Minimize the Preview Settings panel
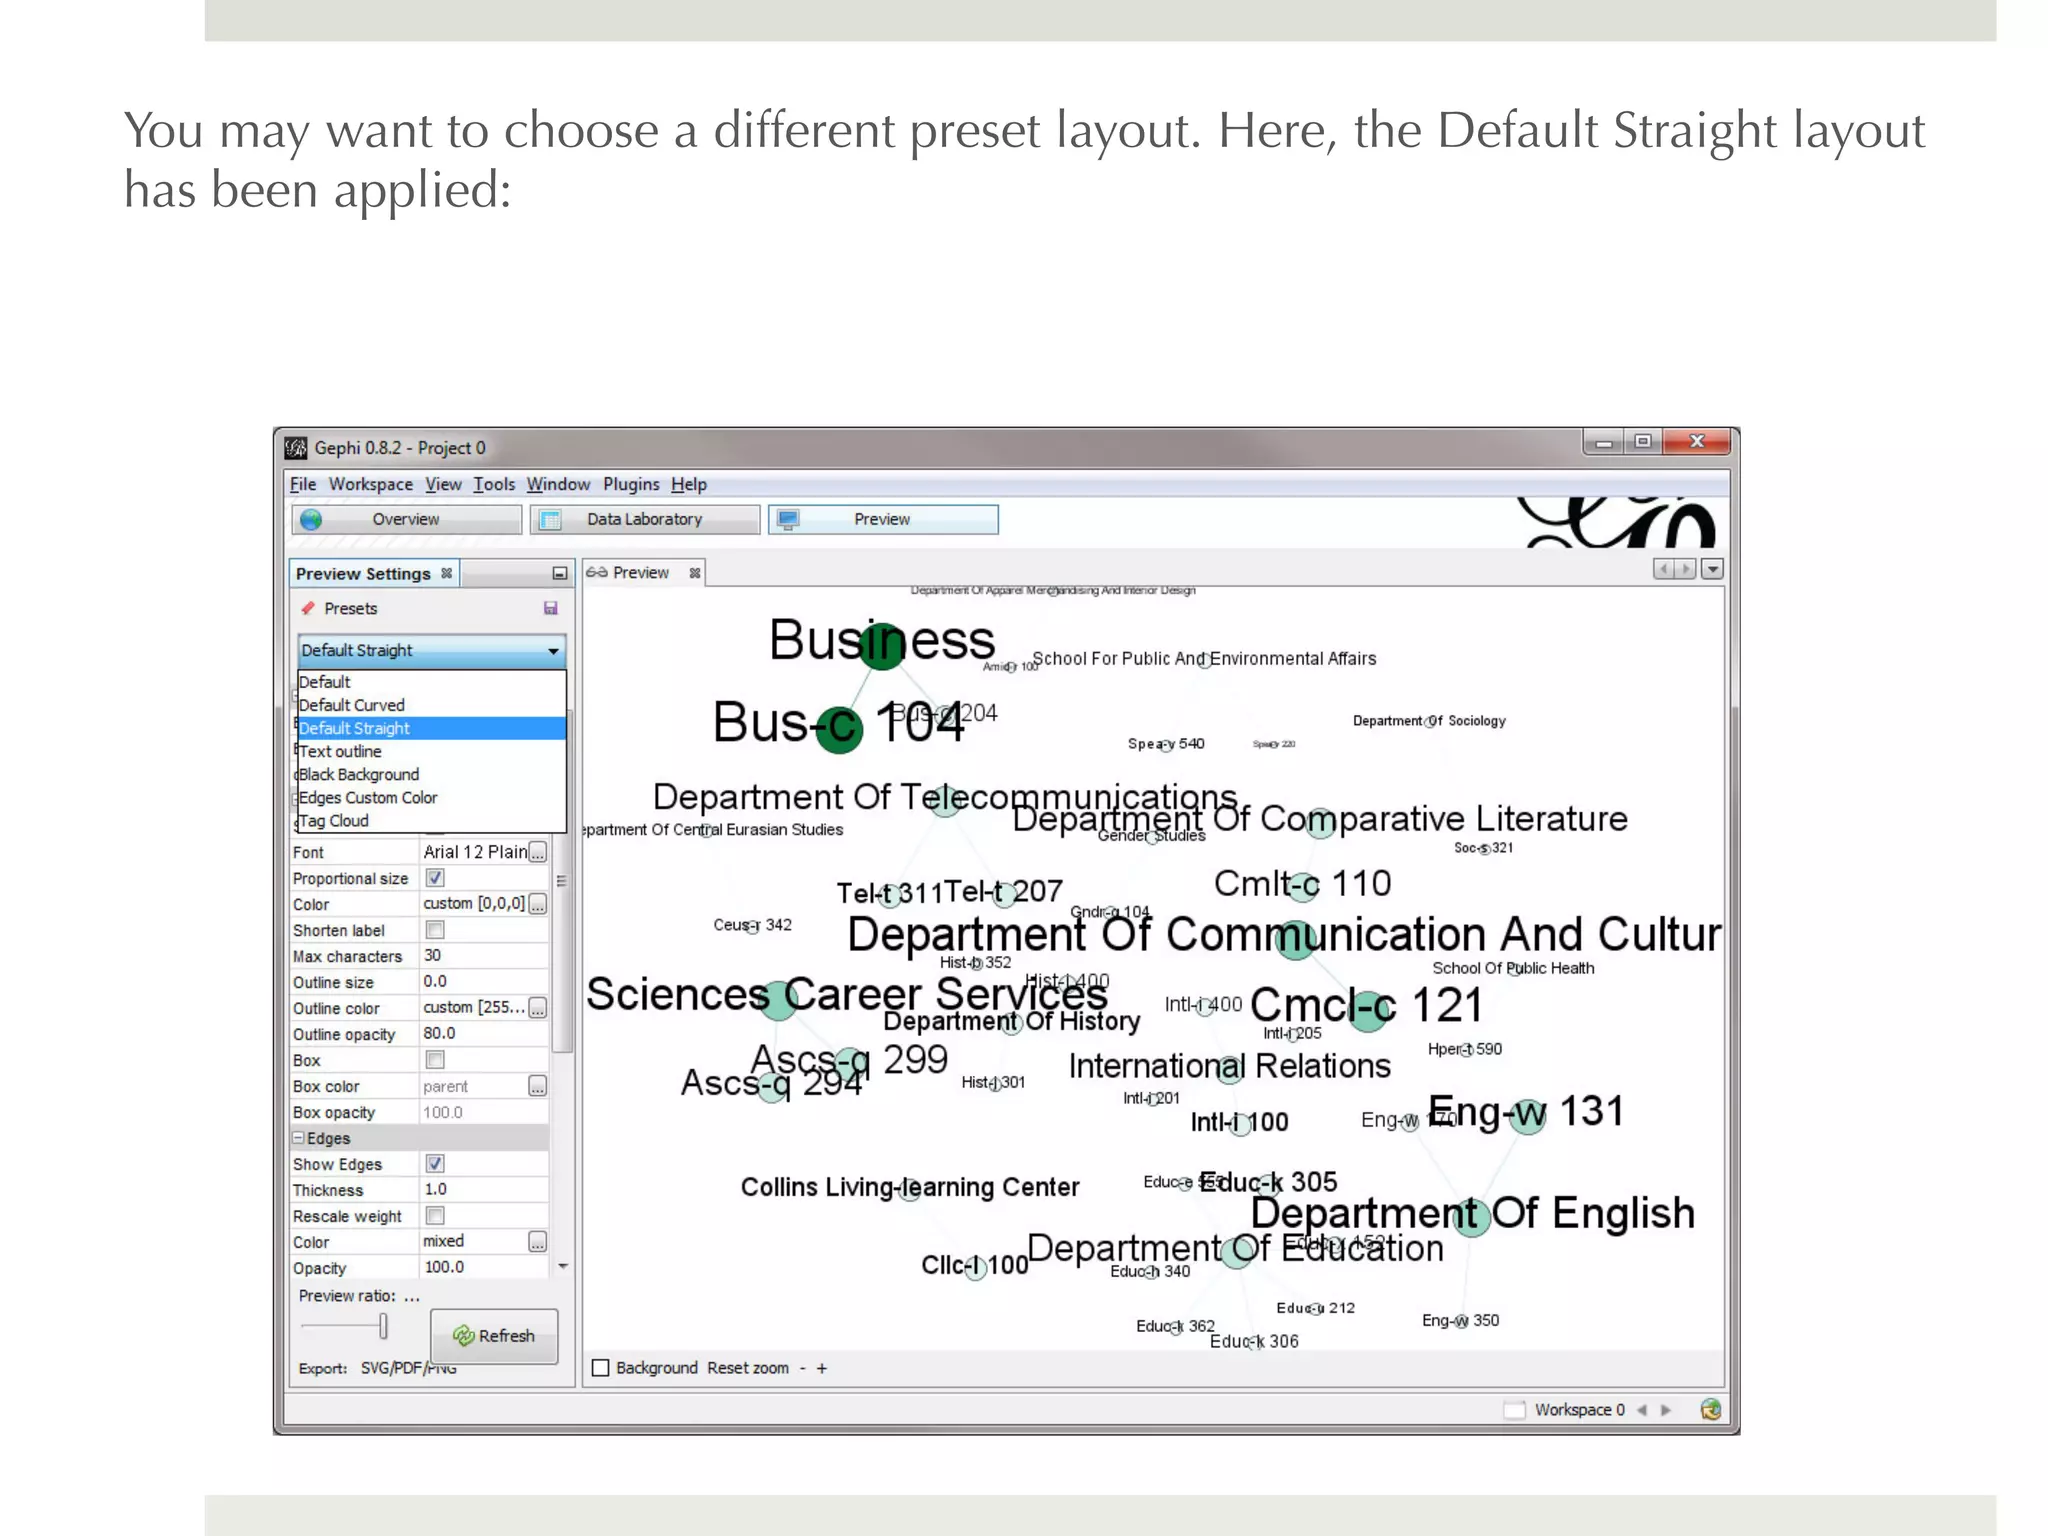Screen dimensions: 2048x1536 pos(559,573)
